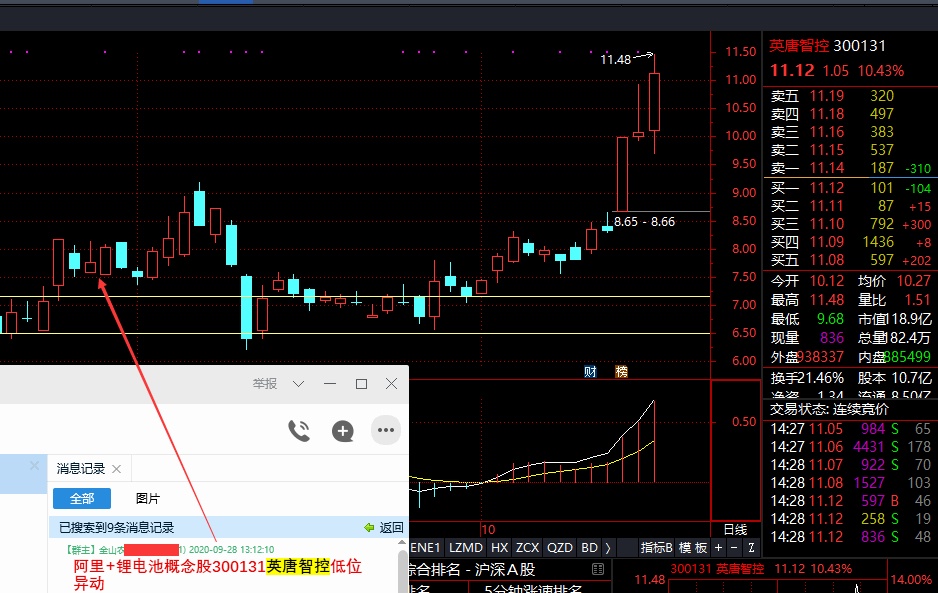Zoom in chart with plus button
Image resolution: width=938 pixels, height=593 pixels.
tap(718, 548)
